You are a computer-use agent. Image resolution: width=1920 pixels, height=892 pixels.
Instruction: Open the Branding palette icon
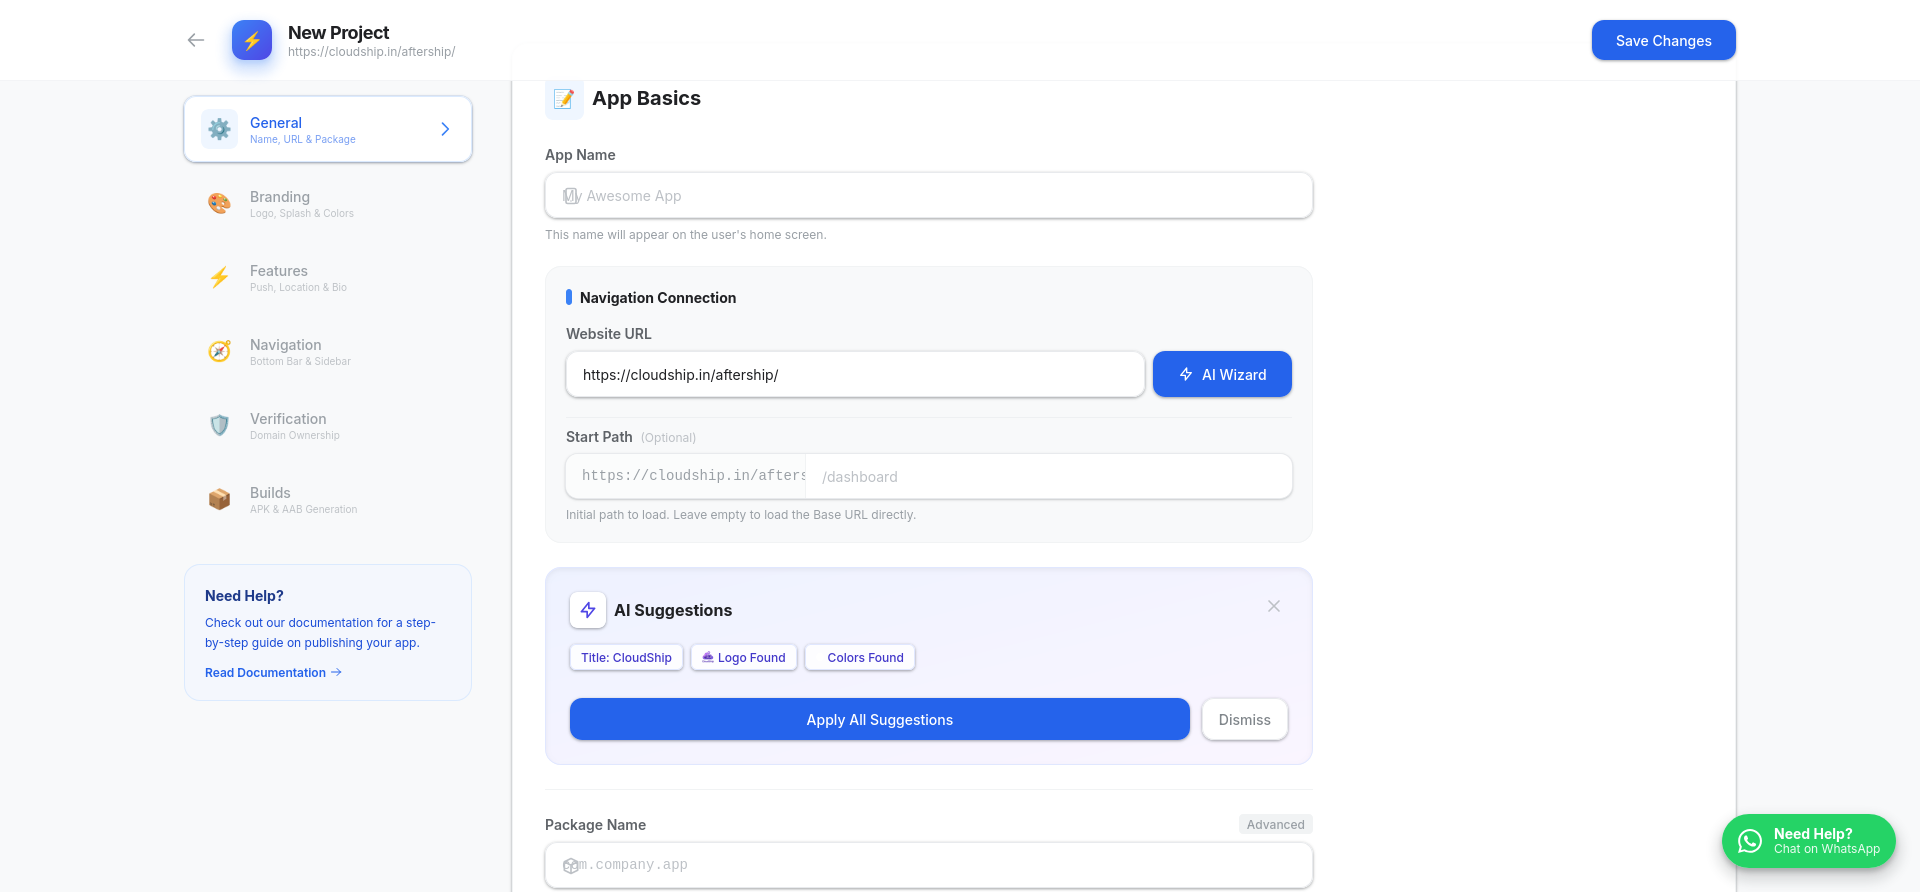219,203
